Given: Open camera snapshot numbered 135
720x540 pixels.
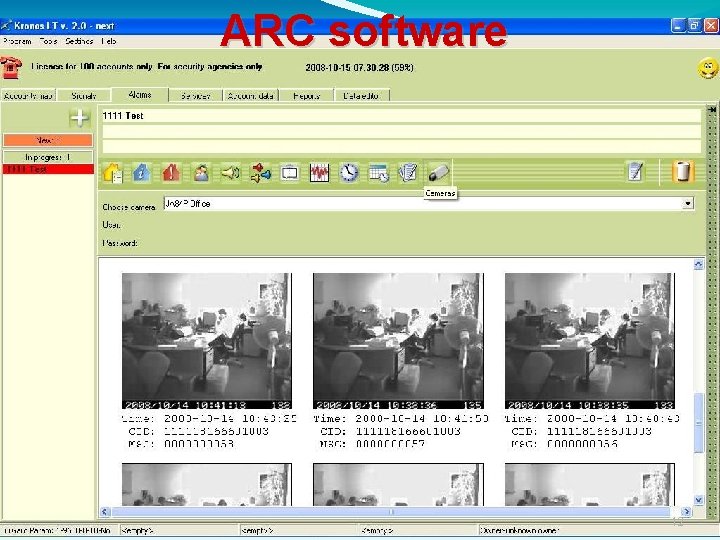Looking at the screenshot, I should click(x=398, y=341).
